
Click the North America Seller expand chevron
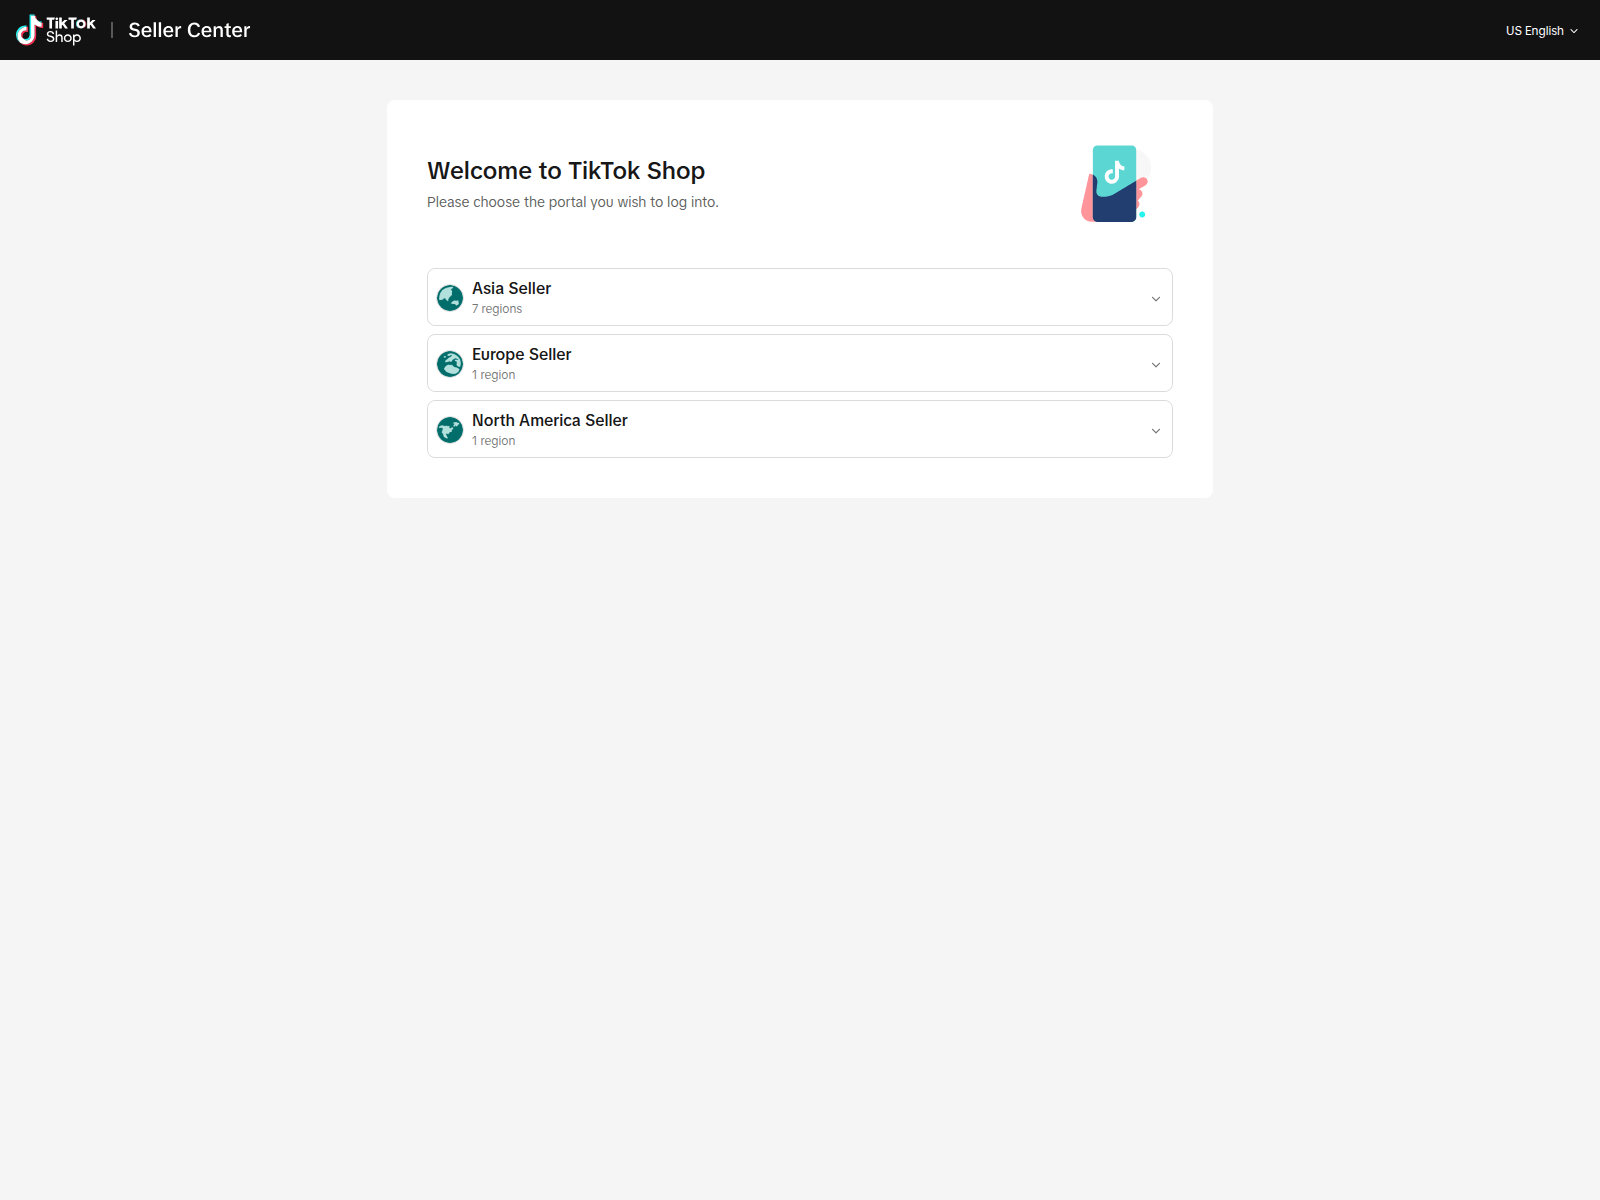(x=1155, y=429)
